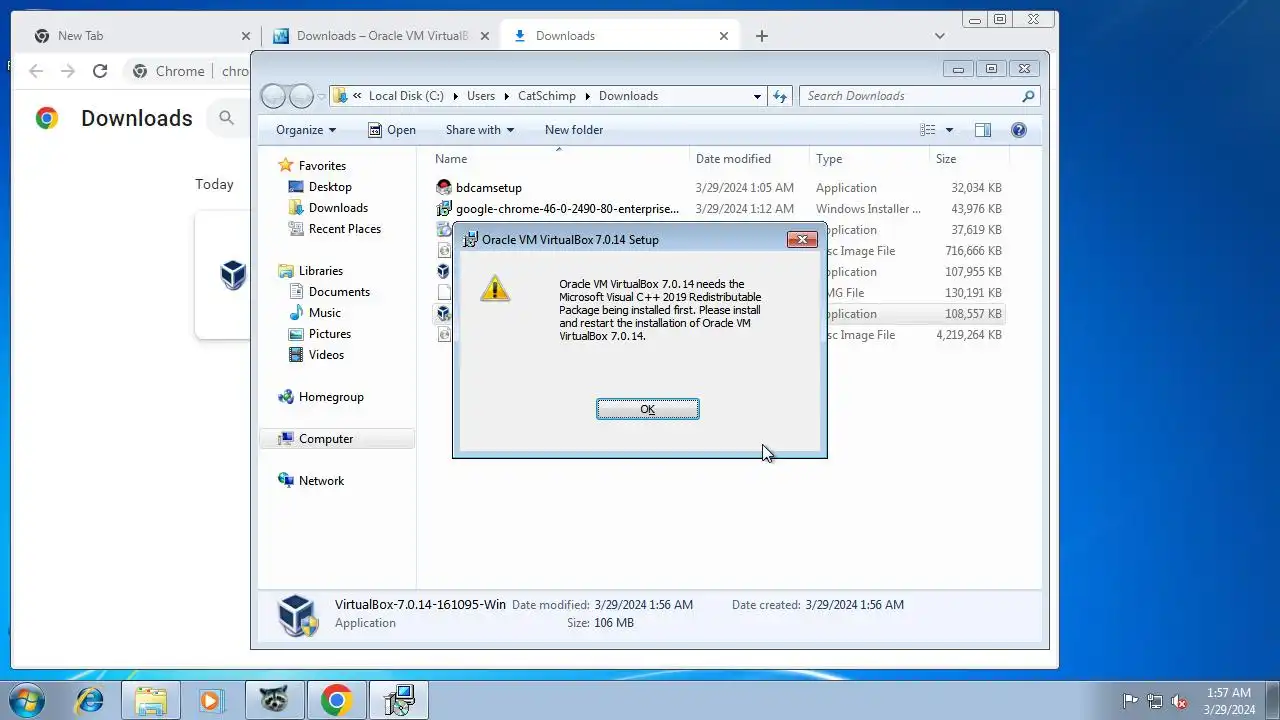Select Local Disk (C:) in the breadcrumb
1280x720 pixels.
point(406,96)
